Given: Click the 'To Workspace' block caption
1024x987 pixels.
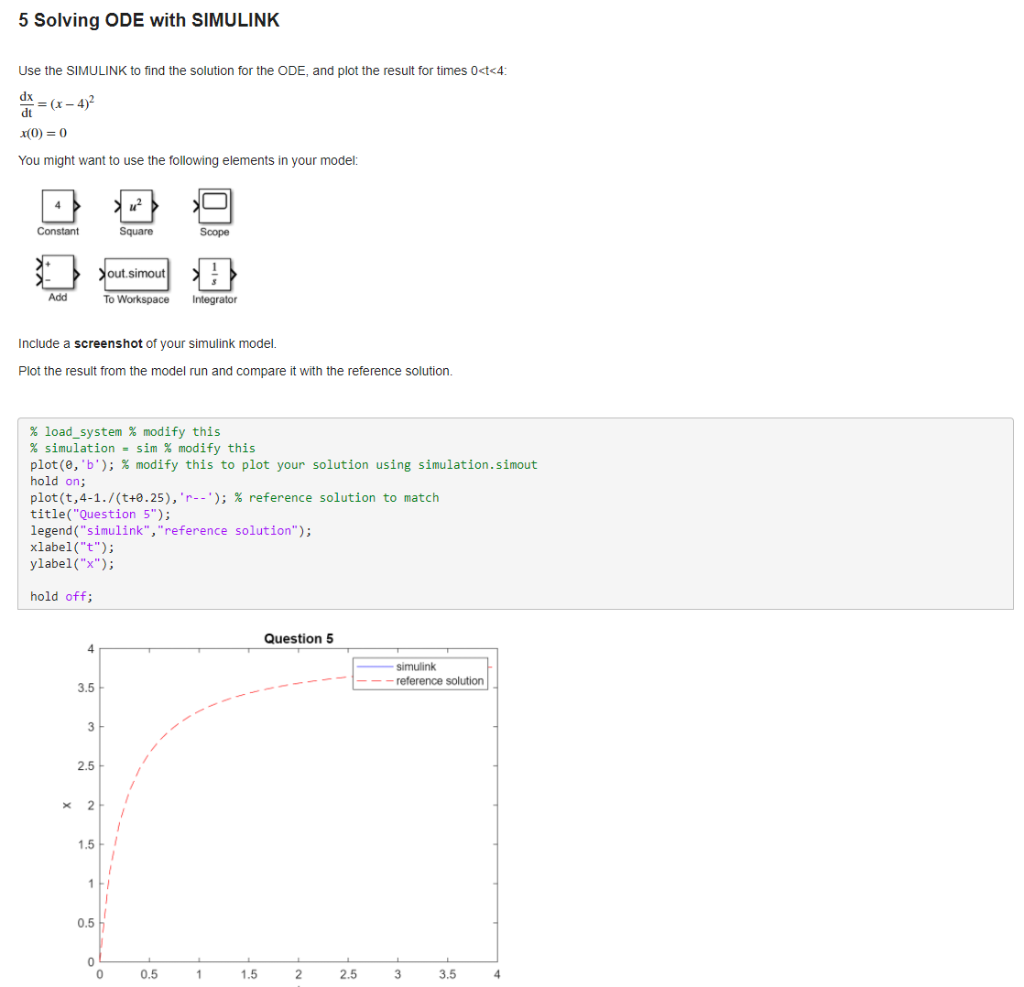Looking at the screenshot, I should tap(136, 299).
